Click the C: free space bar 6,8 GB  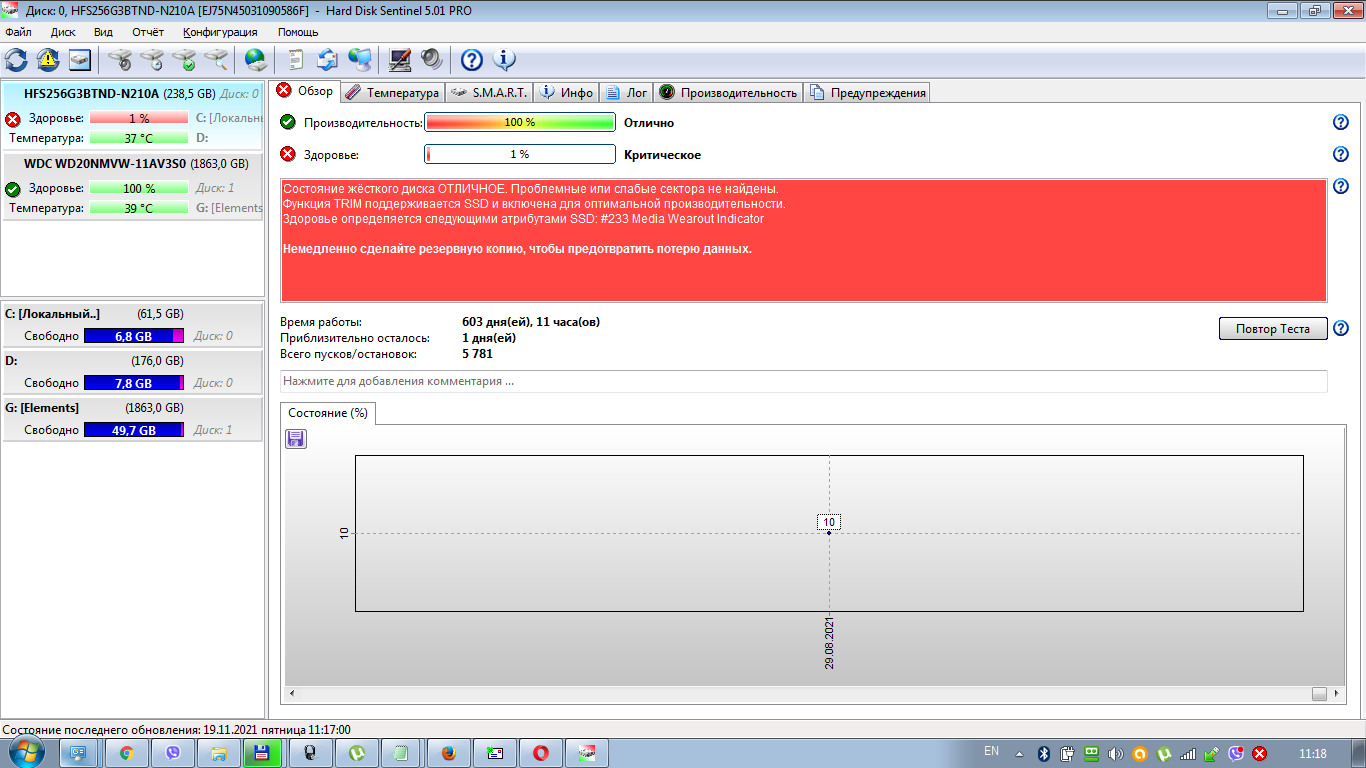click(134, 336)
